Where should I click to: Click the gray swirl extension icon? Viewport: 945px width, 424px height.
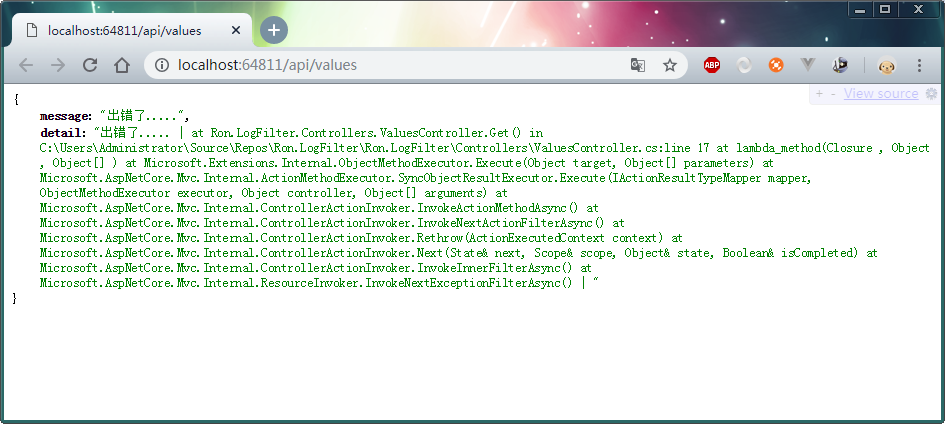tap(744, 65)
